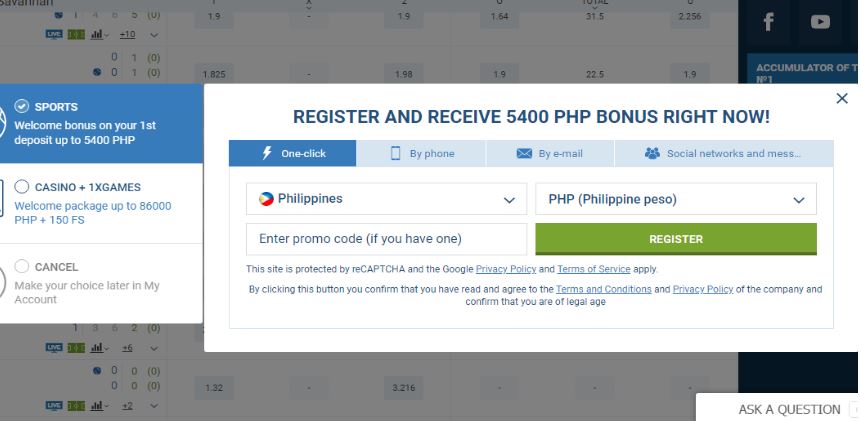Click the Philippines flag icon
Screen dimensions: 861x421
(x=266, y=199)
